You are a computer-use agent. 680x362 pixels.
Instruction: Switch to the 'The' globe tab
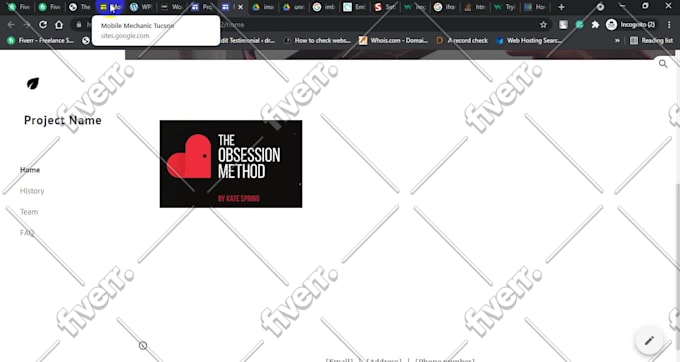tap(80, 7)
